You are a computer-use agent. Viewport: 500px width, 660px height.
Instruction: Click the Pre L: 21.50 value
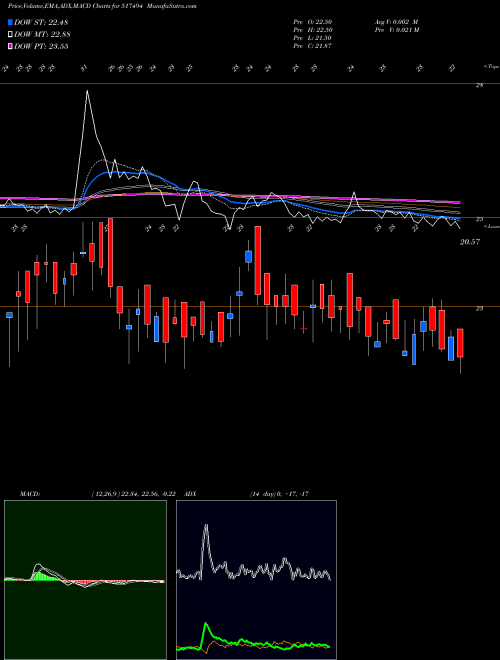312,38
